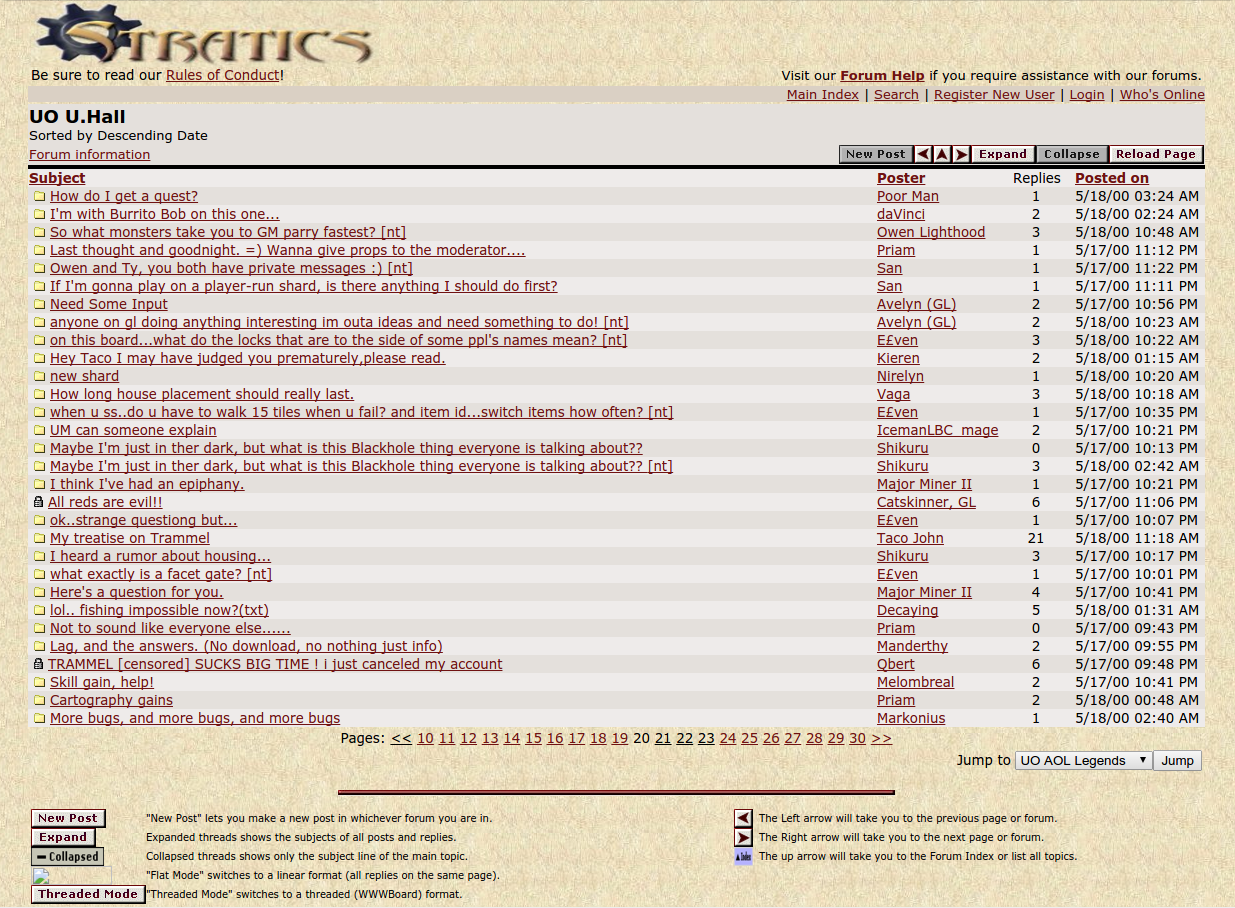Open the Forum Help link
The image size is (1235, 908).
pos(882,75)
